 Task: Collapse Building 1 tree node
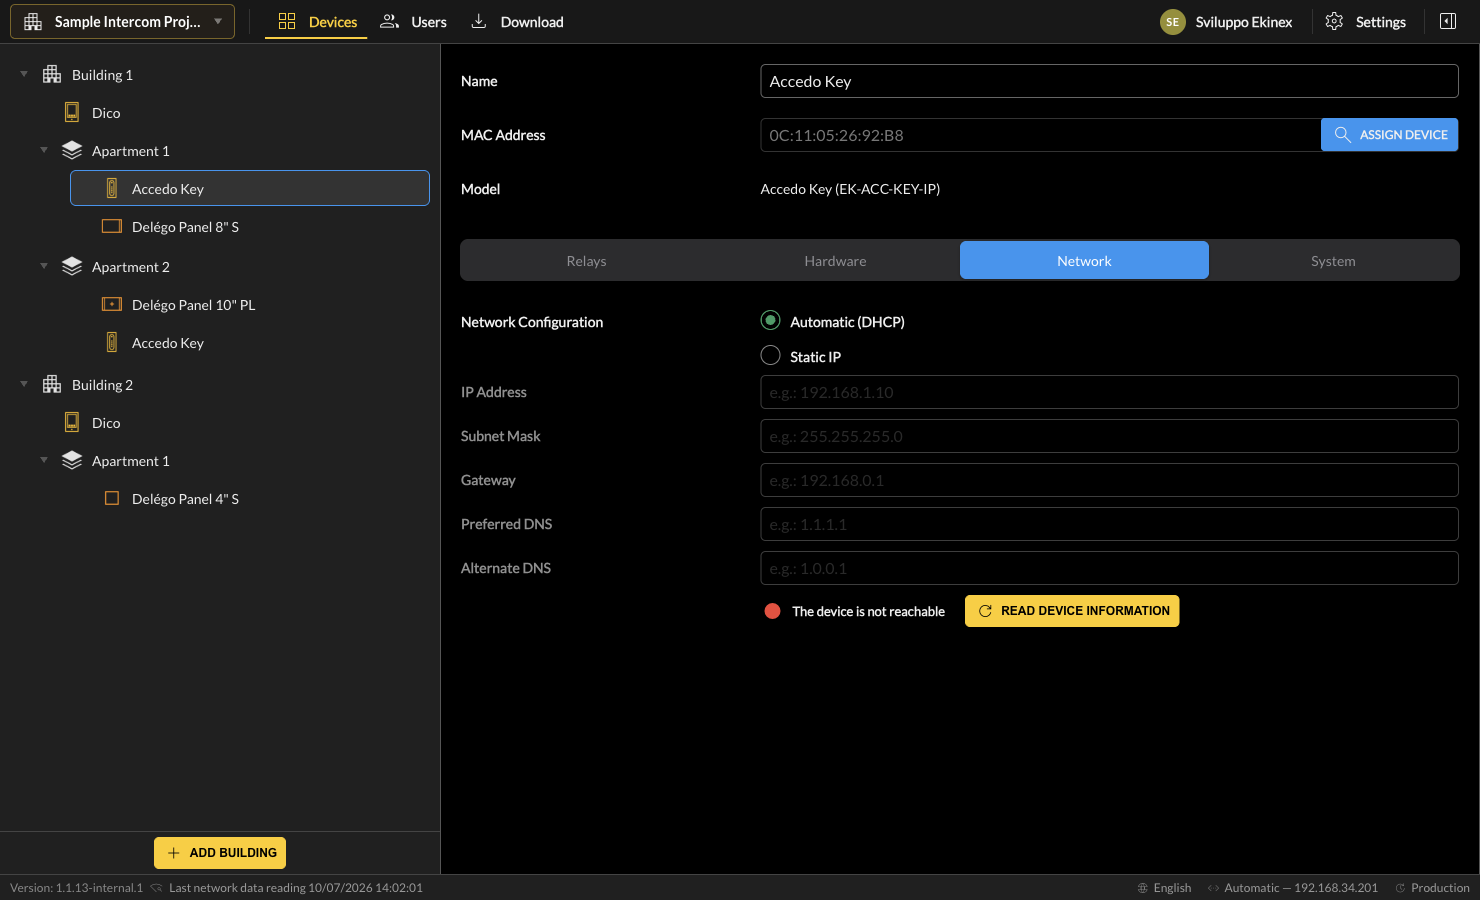24,74
